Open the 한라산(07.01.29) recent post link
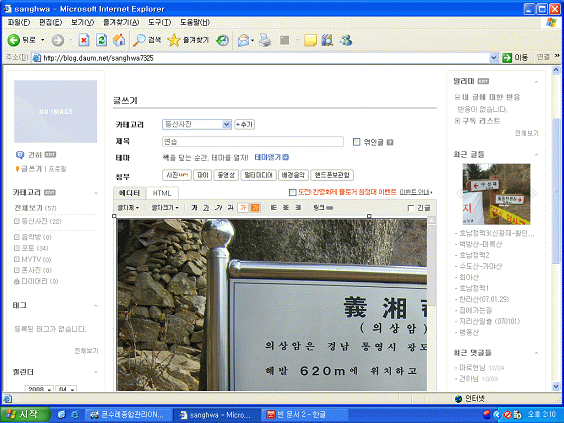The height and width of the screenshot is (423, 564). pyautogui.click(x=484, y=299)
